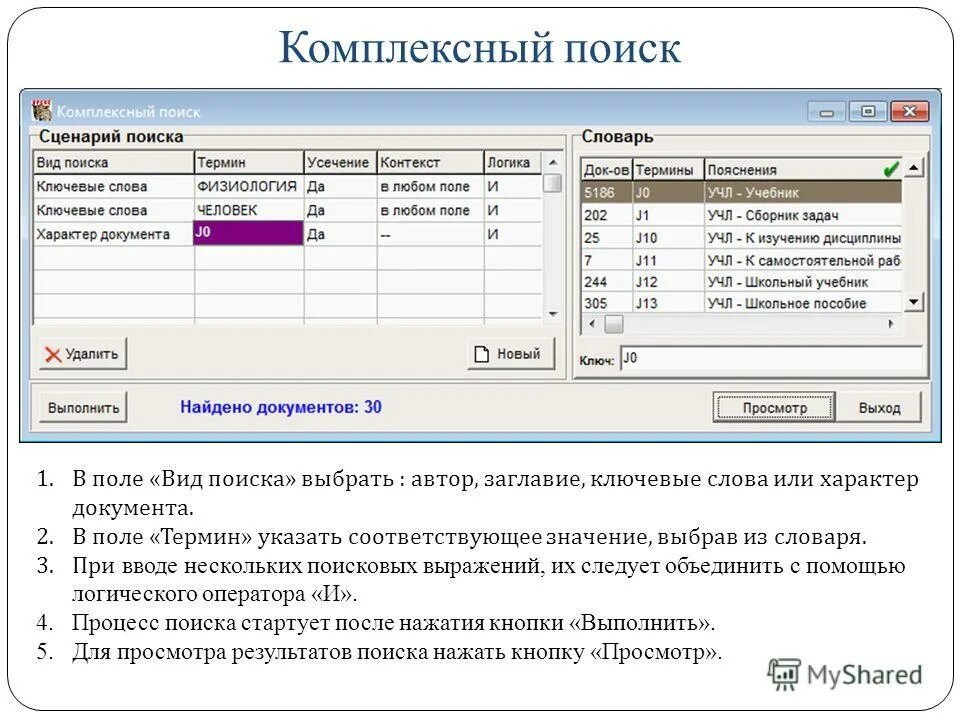
Task: Click the dictionary horizontal scrollbar thumb
Action: click(x=613, y=323)
